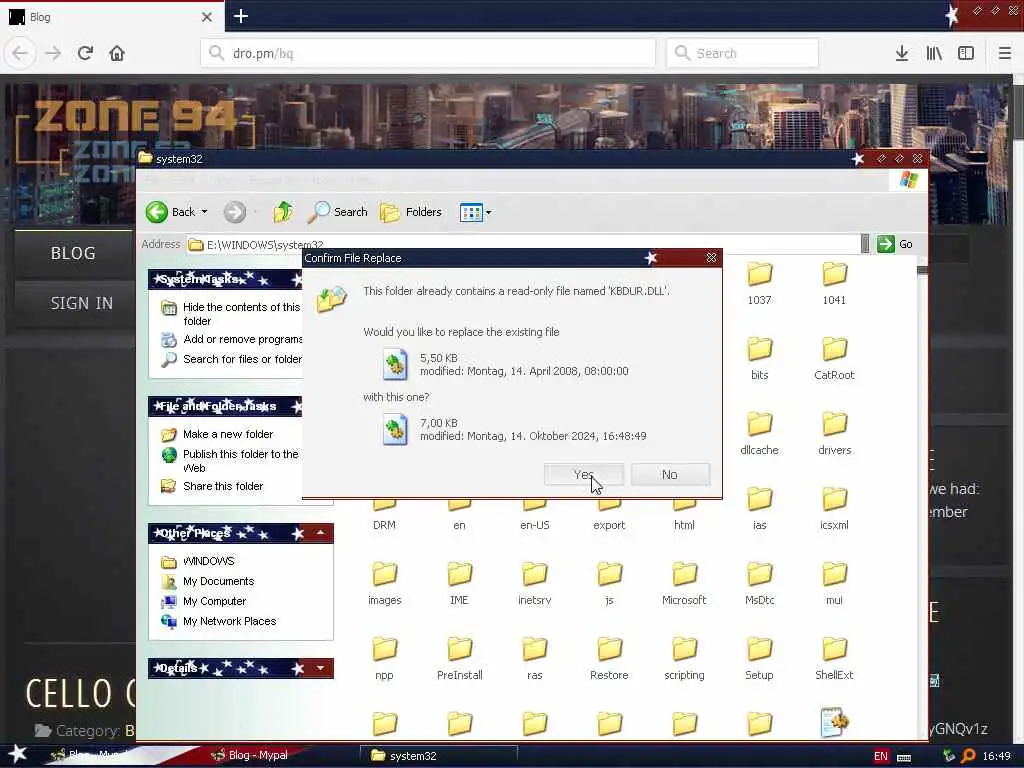Open browser hamburger menu
The height and width of the screenshot is (768, 1024).
point(1004,53)
